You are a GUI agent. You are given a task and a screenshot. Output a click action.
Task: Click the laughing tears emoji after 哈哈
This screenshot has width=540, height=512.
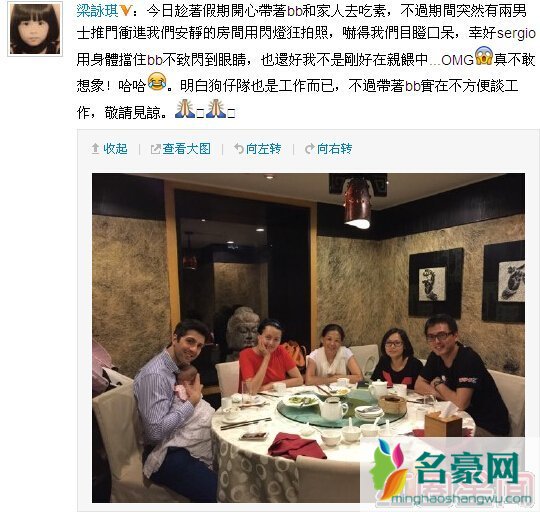[x=157, y=82]
